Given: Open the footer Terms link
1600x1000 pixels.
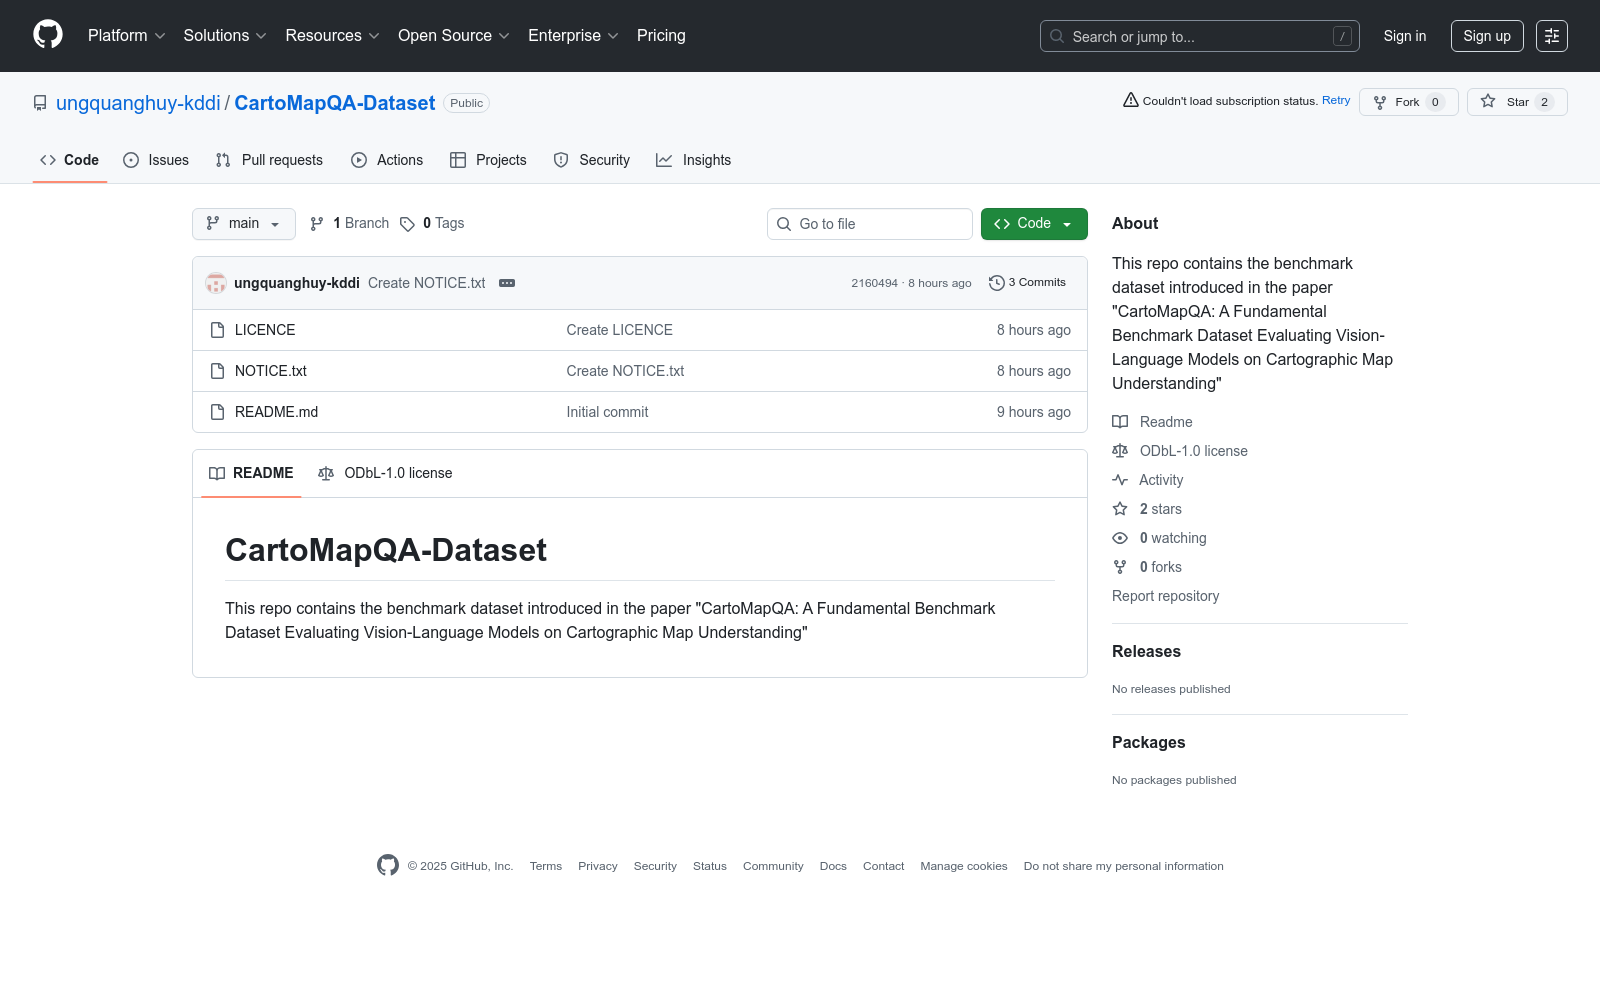Looking at the screenshot, I should (x=546, y=866).
